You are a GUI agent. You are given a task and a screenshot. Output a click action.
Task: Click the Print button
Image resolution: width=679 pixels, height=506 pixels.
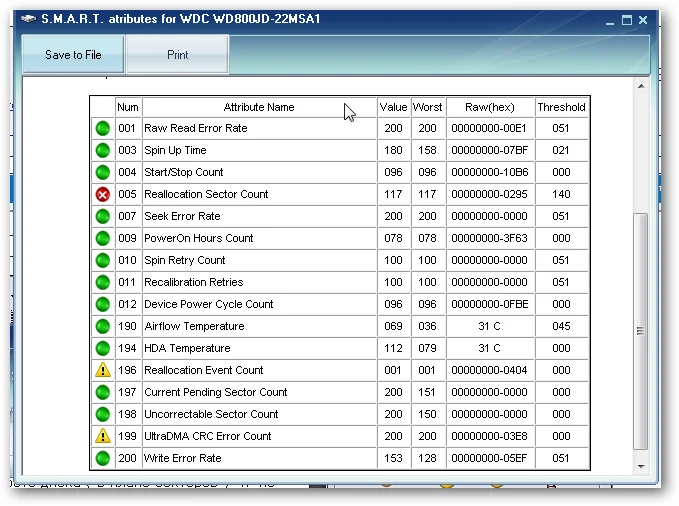178,55
